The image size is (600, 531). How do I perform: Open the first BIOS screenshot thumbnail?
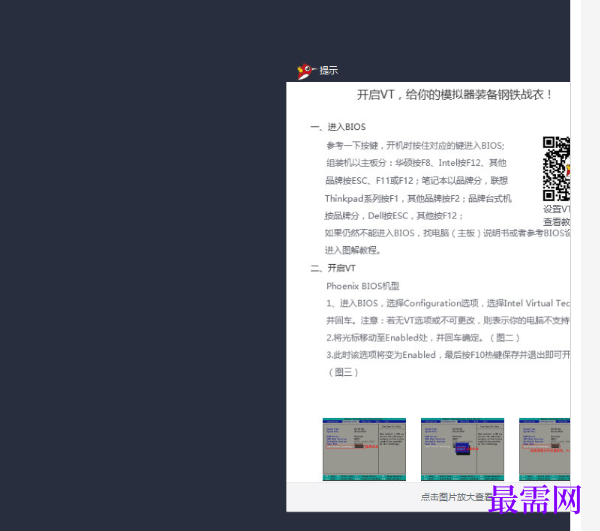(x=364, y=449)
